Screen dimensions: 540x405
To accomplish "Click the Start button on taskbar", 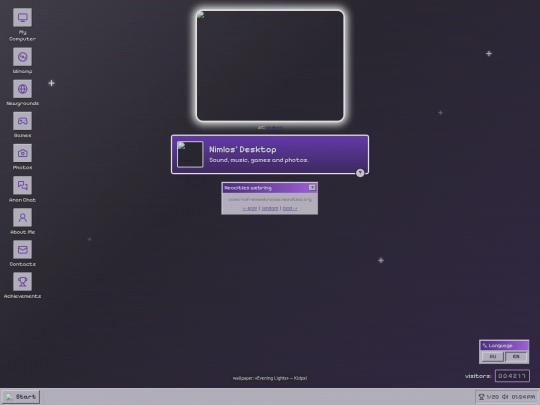I will pyautogui.click(x=21, y=397).
